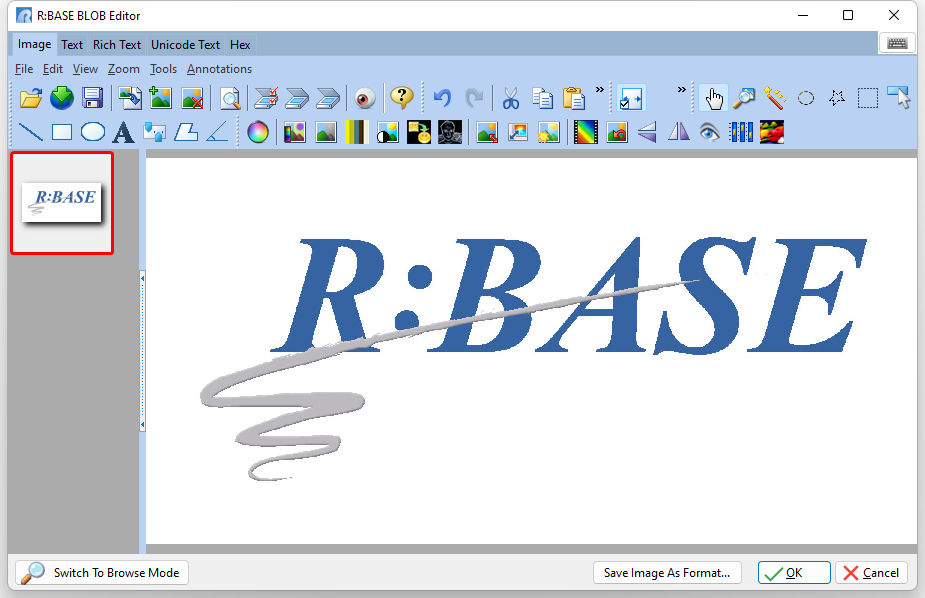Open the Tools menu

pyautogui.click(x=163, y=69)
